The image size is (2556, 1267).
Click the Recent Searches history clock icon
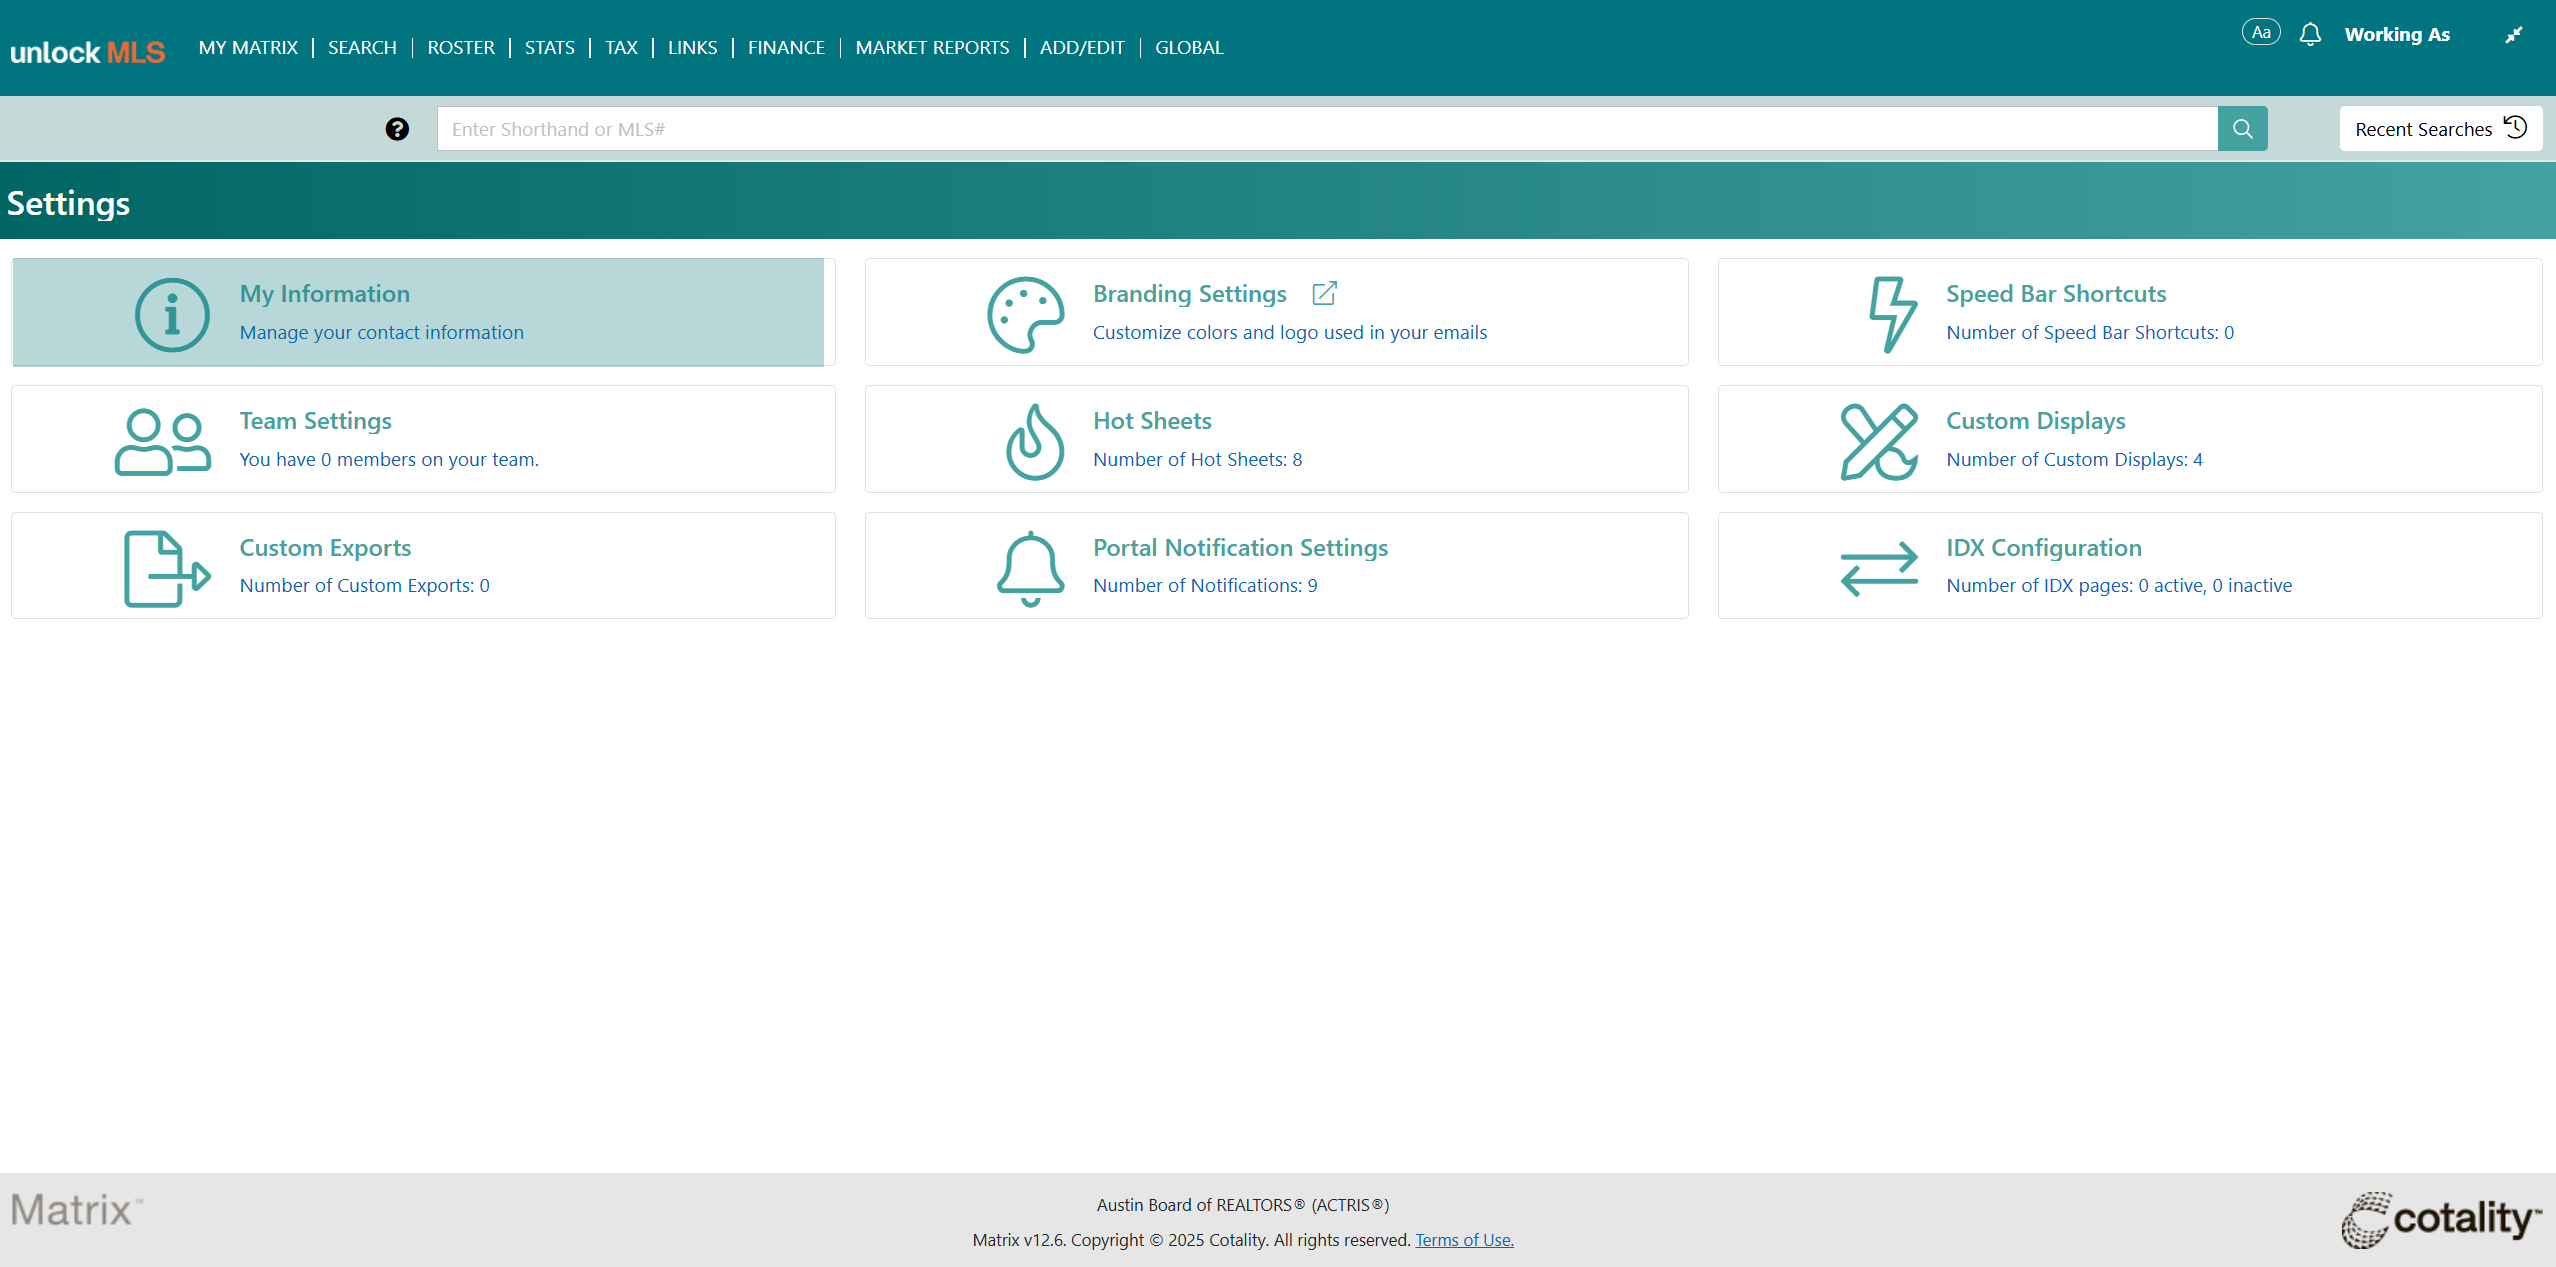(x=2515, y=127)
